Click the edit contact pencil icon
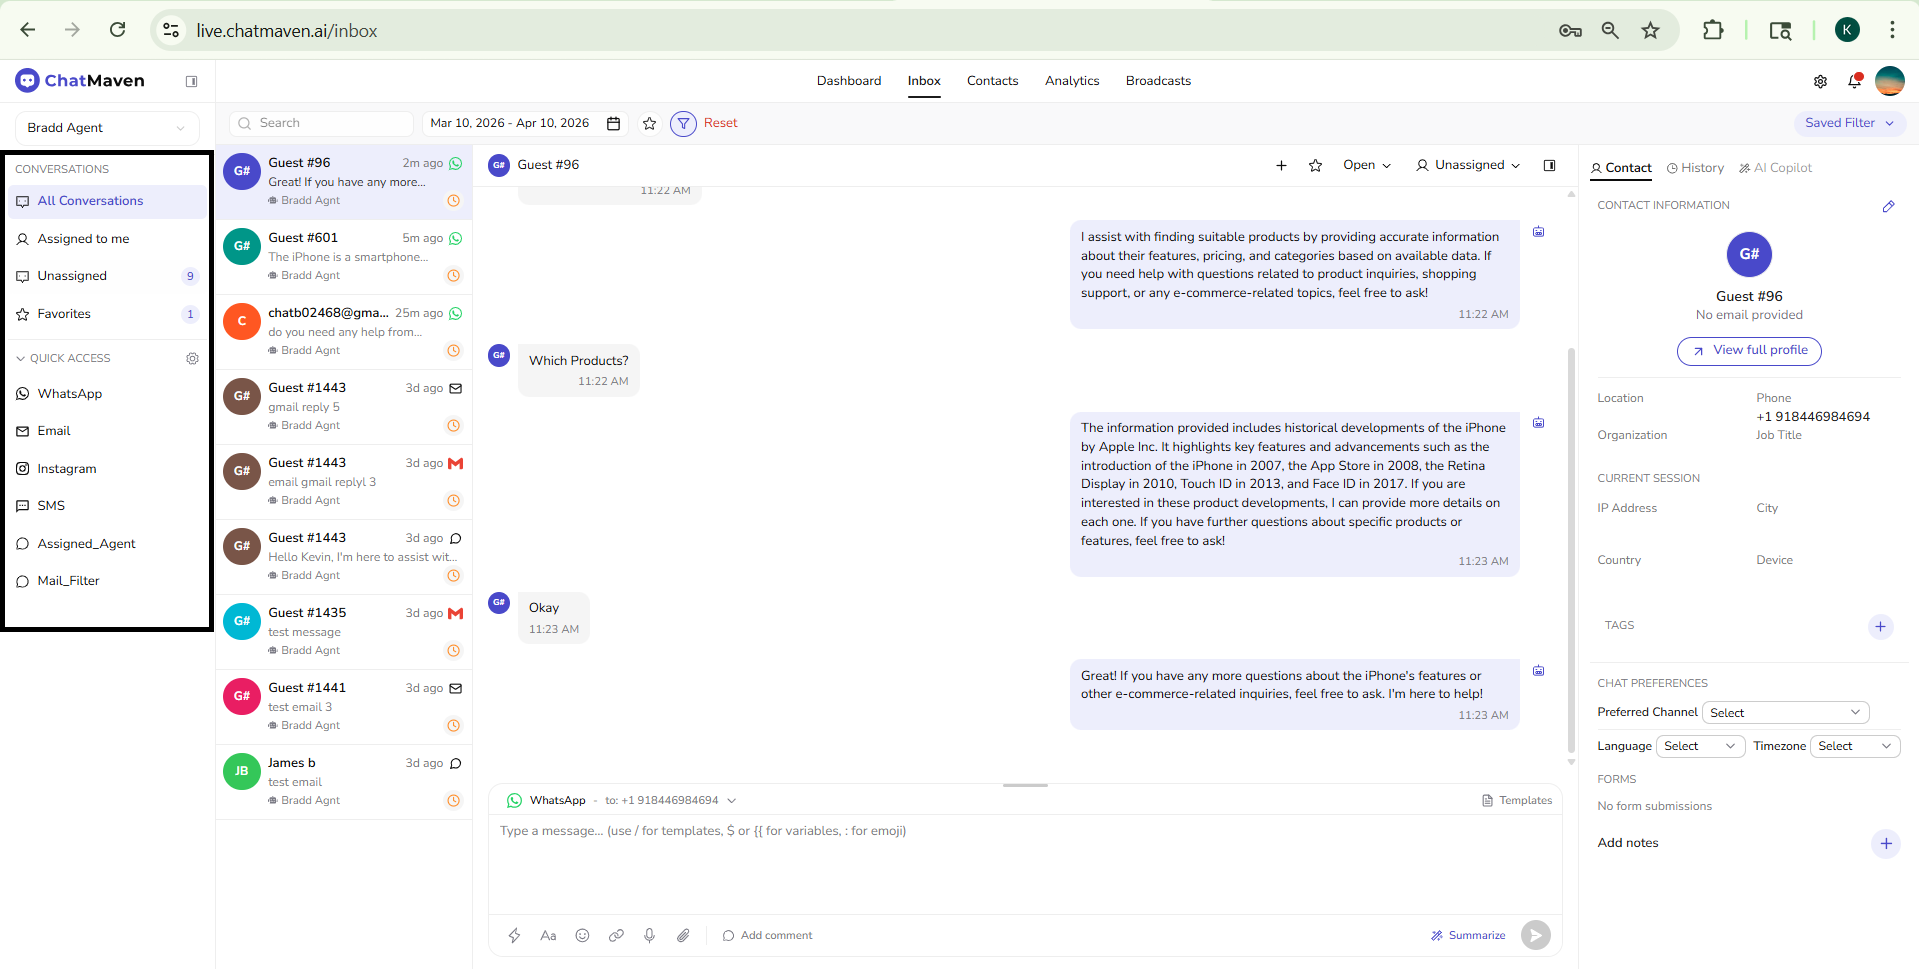Screen dimensions: 1919x969 point(1888,206)
